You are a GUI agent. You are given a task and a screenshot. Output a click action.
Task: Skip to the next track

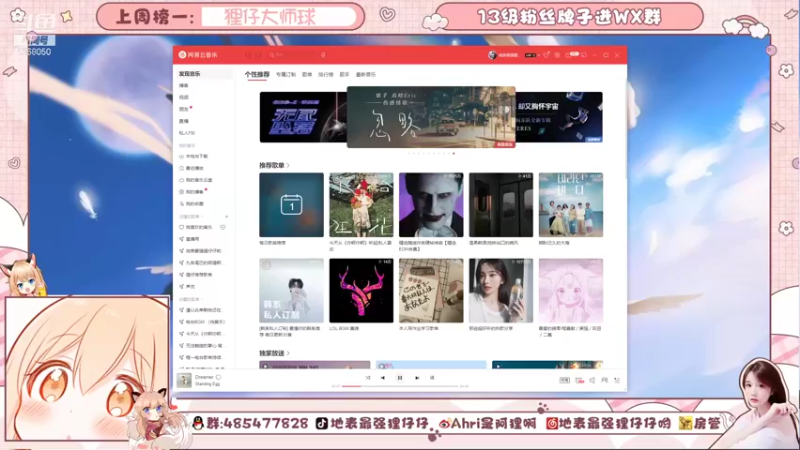point(417,378)
